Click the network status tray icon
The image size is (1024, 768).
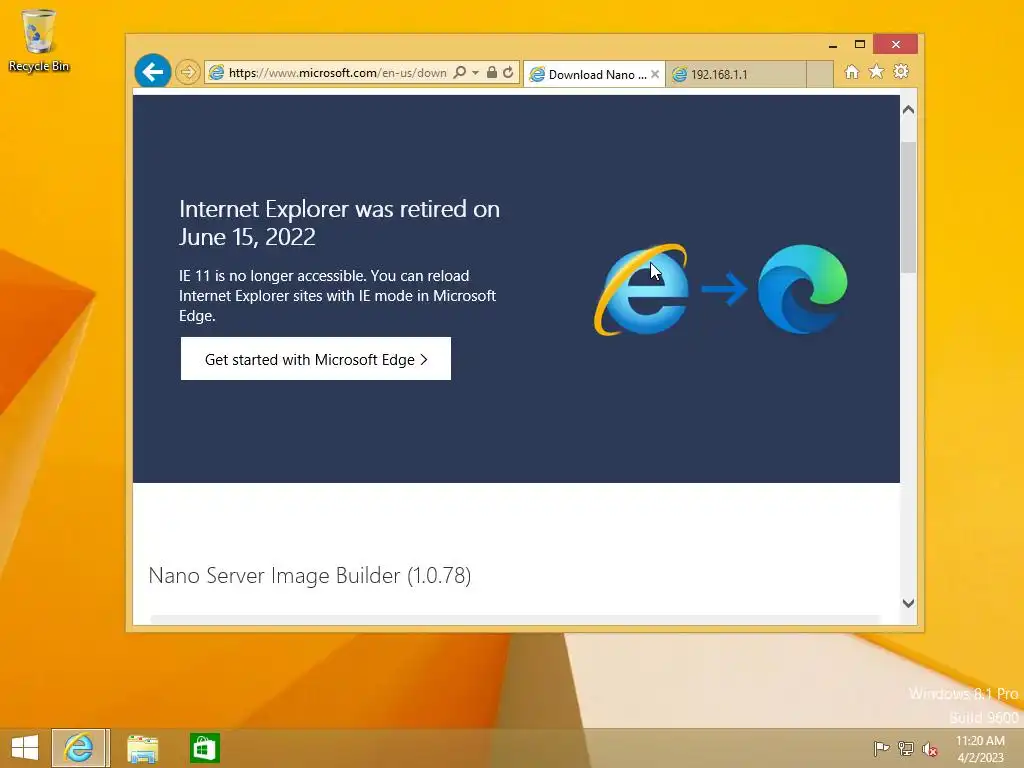(x=906, y=748)
